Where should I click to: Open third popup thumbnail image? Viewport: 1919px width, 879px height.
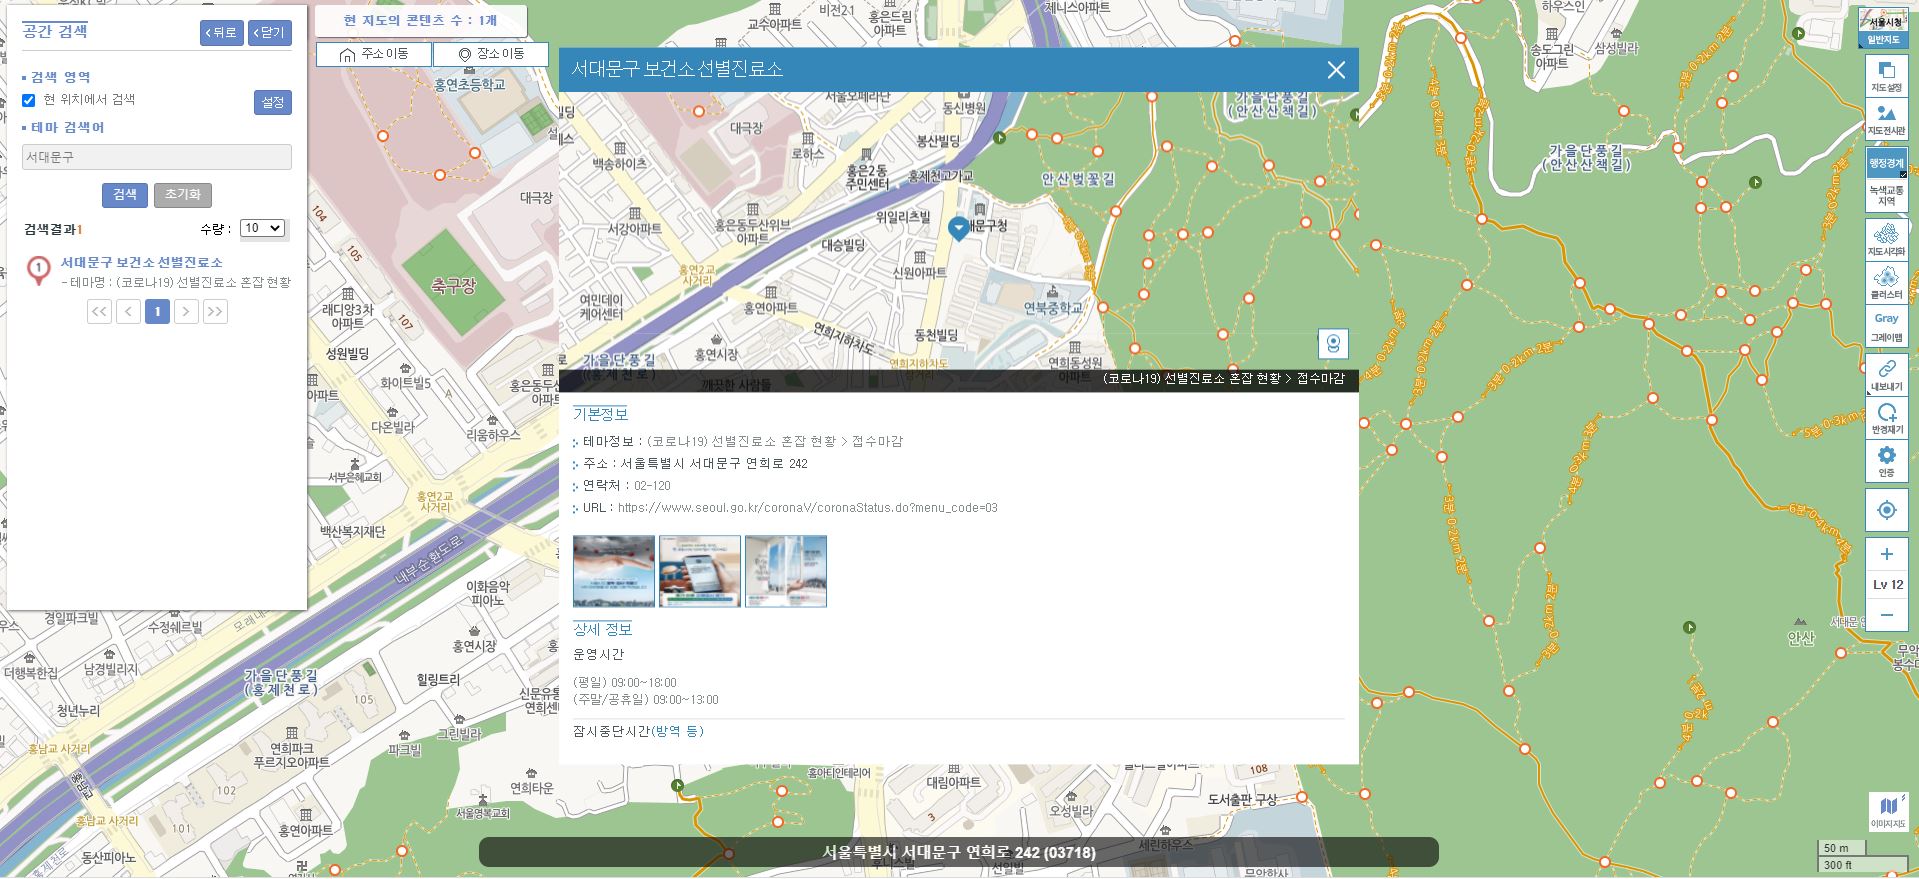[x=786, y=571]
